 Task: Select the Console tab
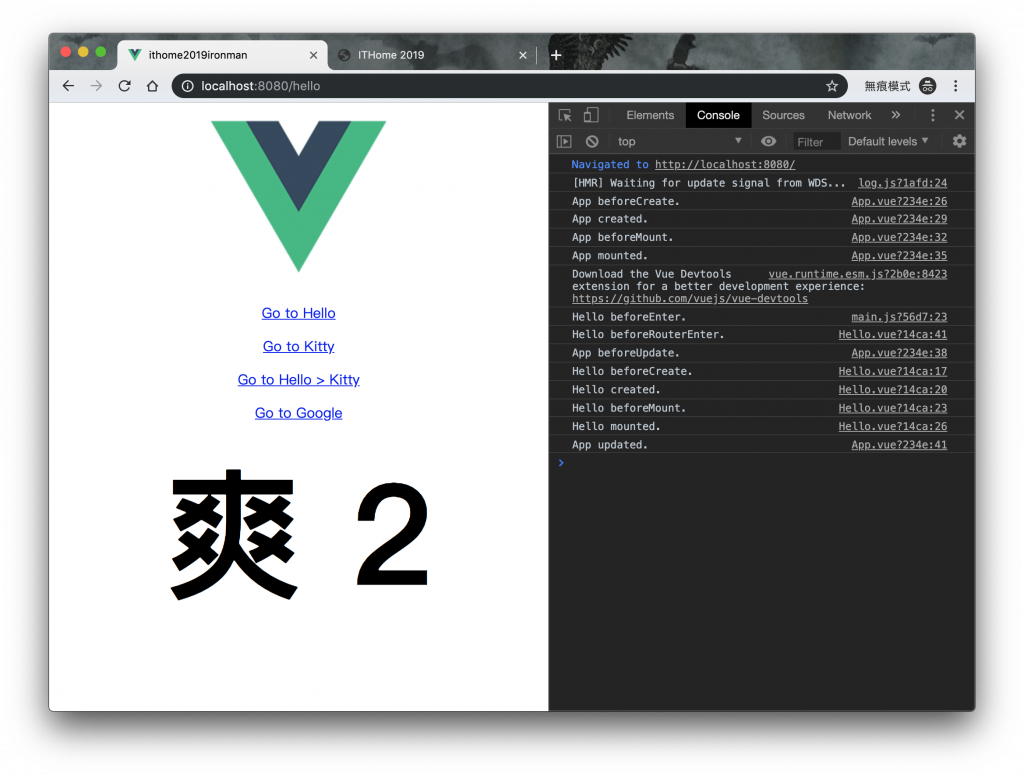click(718, 115)
